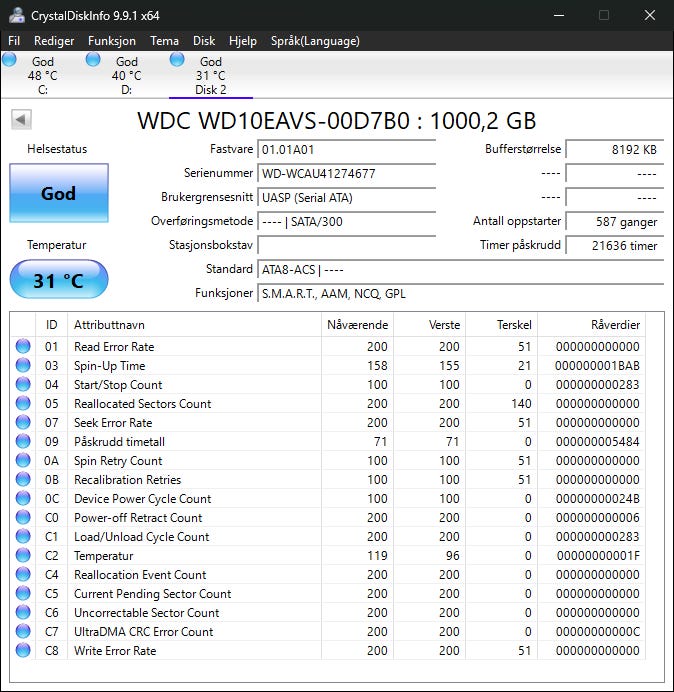
Task: Open the Språk(Language) menu
Action: (x=315, y=41)
